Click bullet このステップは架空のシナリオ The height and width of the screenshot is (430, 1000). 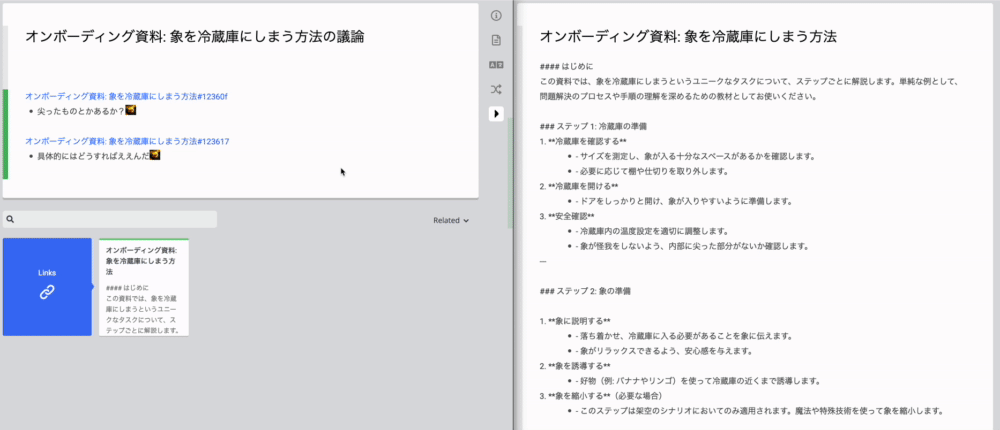[758, 411]
